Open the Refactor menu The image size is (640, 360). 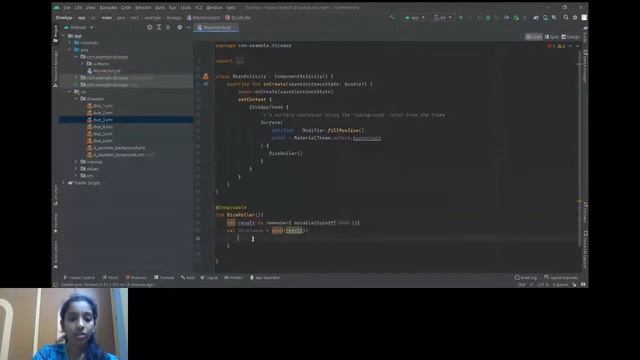tap(143, 7)
